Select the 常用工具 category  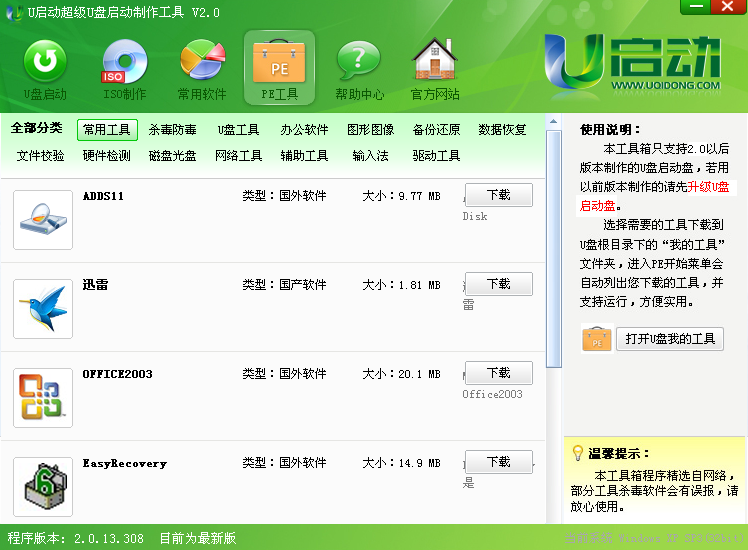[107, 130]
